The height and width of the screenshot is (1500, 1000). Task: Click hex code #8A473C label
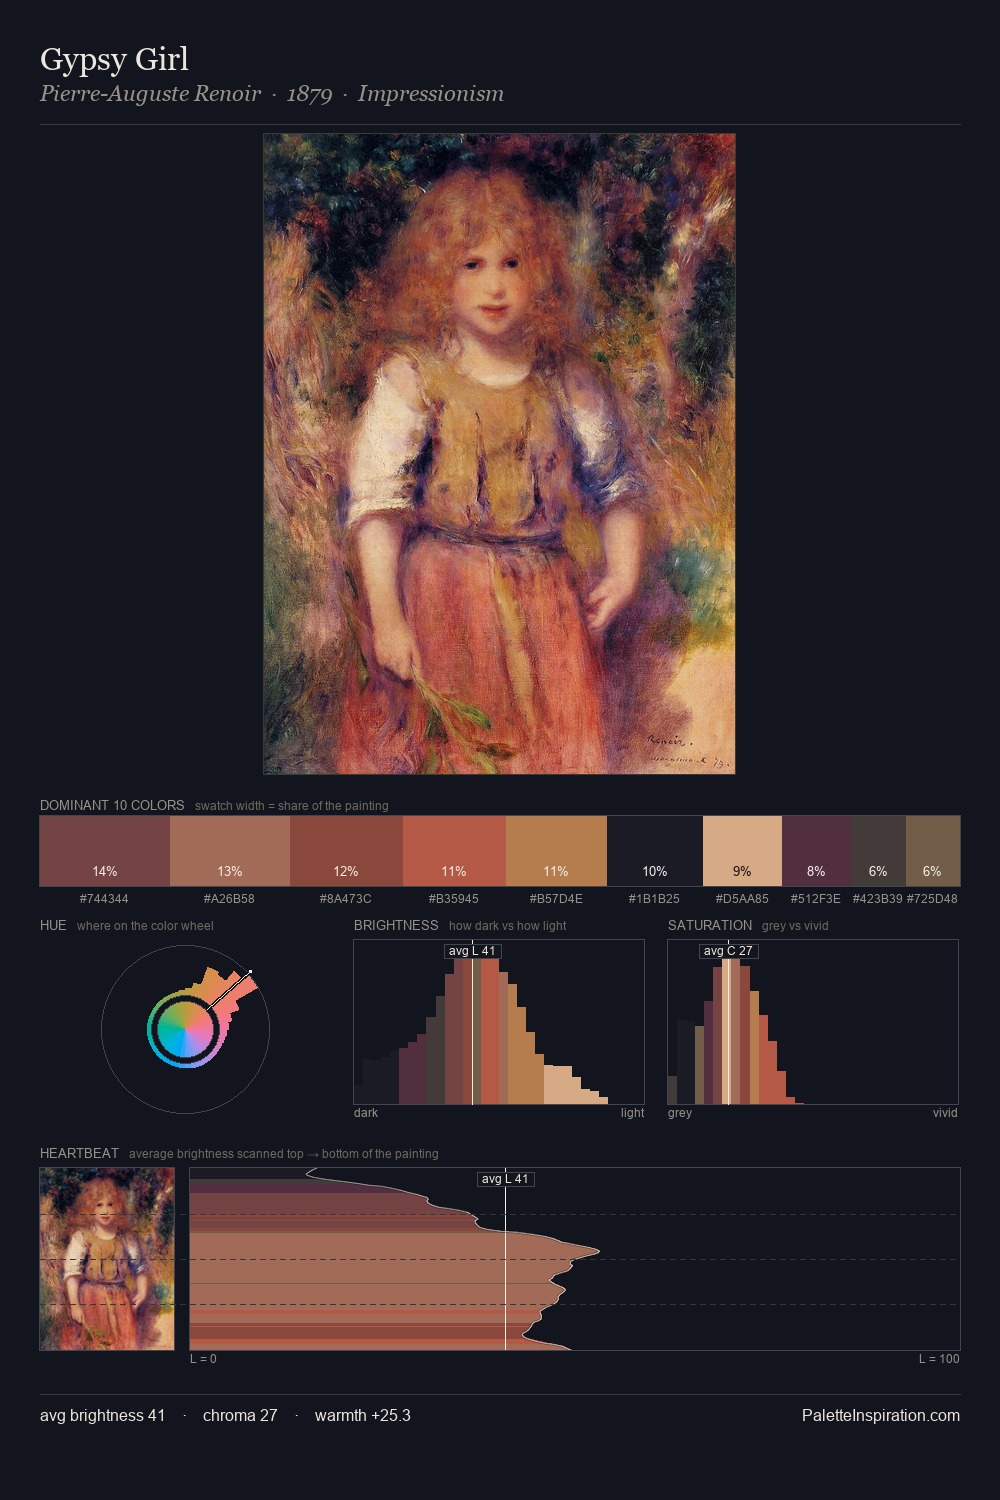pos(346,899)
